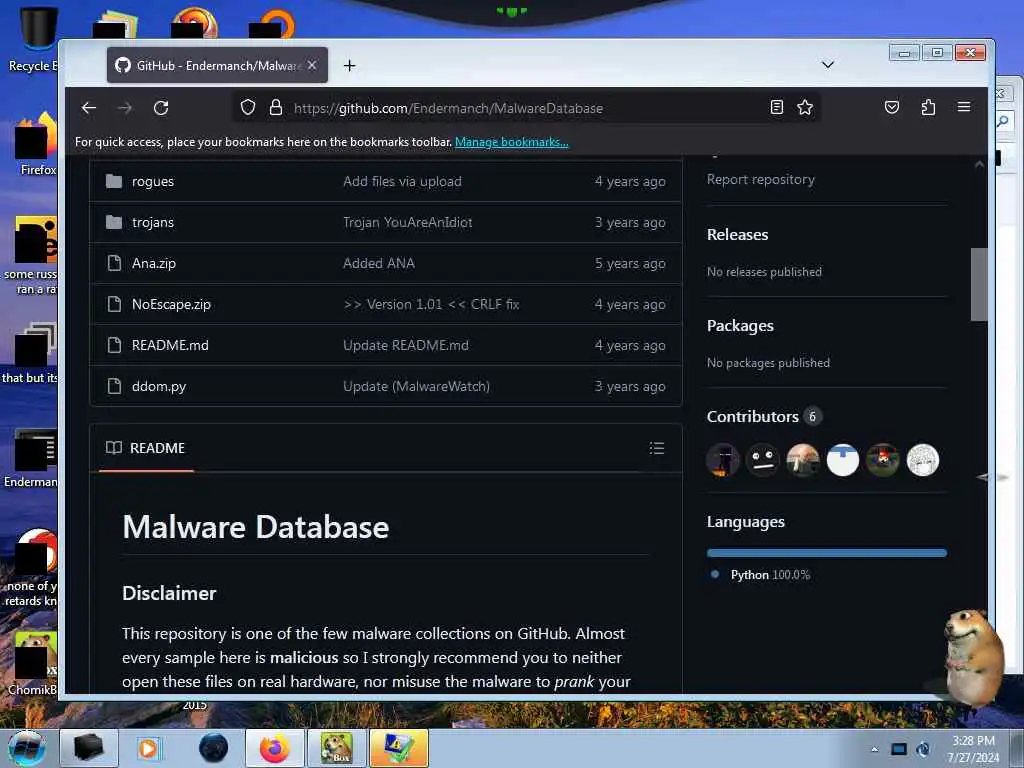The height and width of the screenshot is (768, 1024).
Task: Open sixth contributor sketch avatar
Action: coord(923,460)
